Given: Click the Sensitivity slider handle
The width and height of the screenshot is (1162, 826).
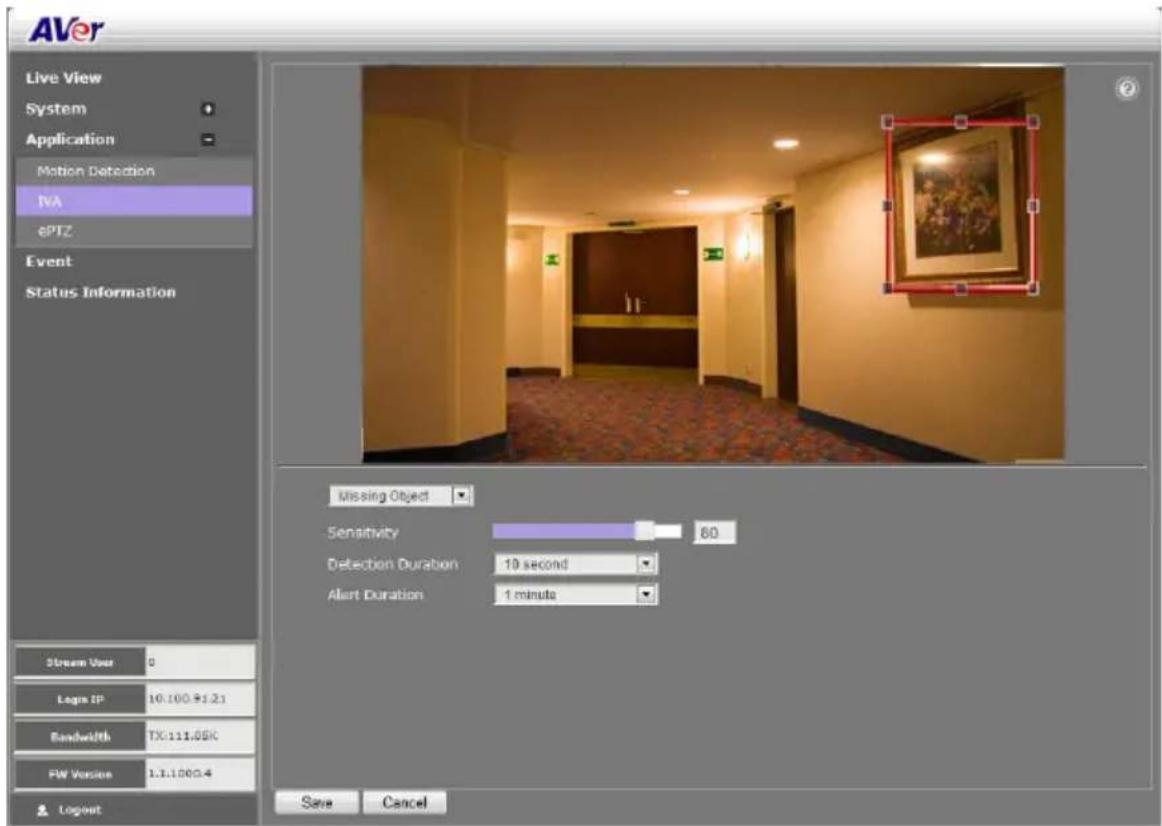Looking at the screenshot, I should tap(645, 530).
